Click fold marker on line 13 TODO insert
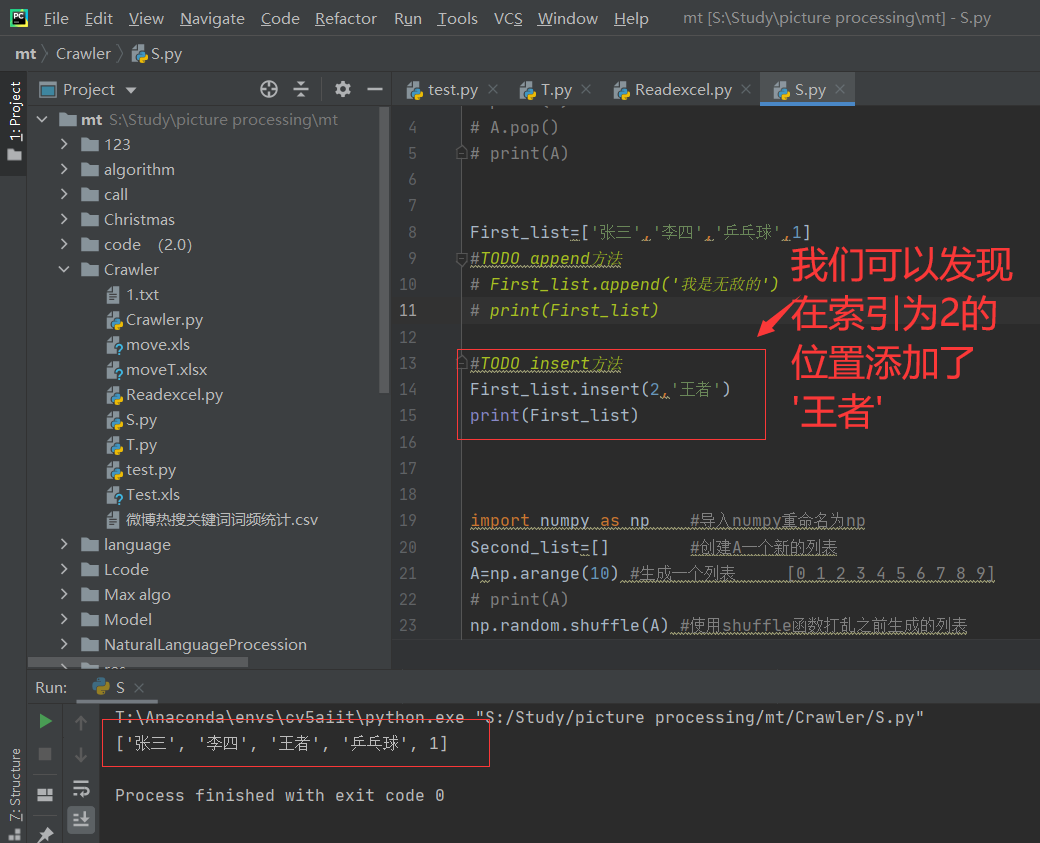1040x843 pixels. 462,363
